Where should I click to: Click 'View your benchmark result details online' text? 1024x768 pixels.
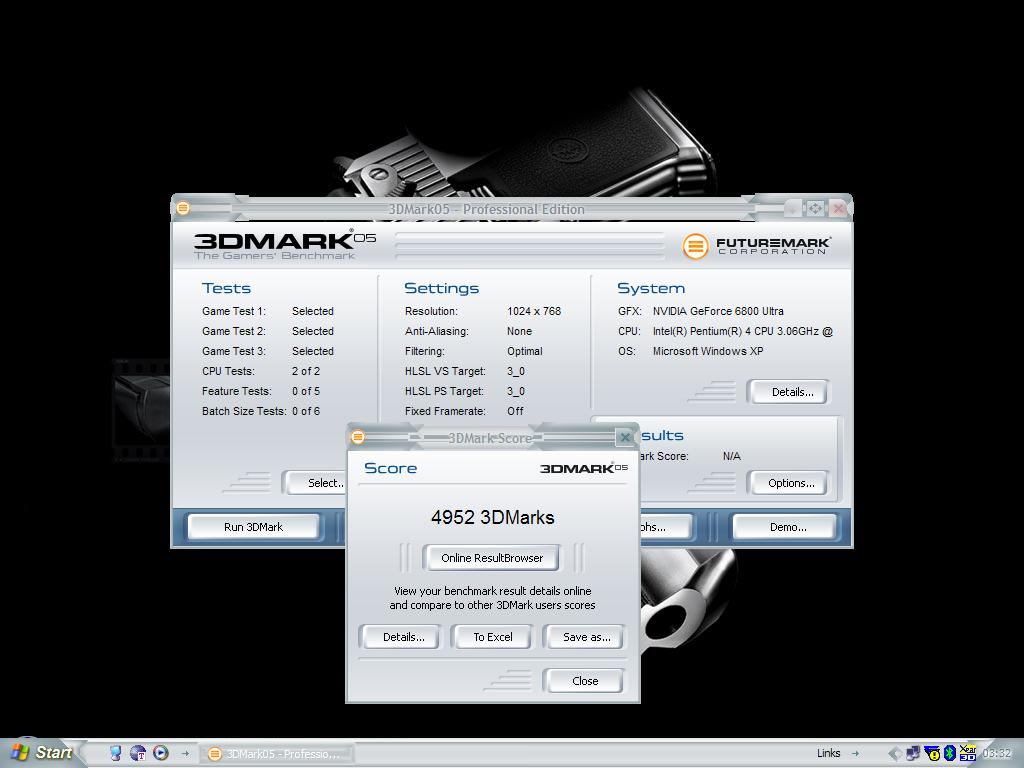pyautogui.click(x=492, y=591)
